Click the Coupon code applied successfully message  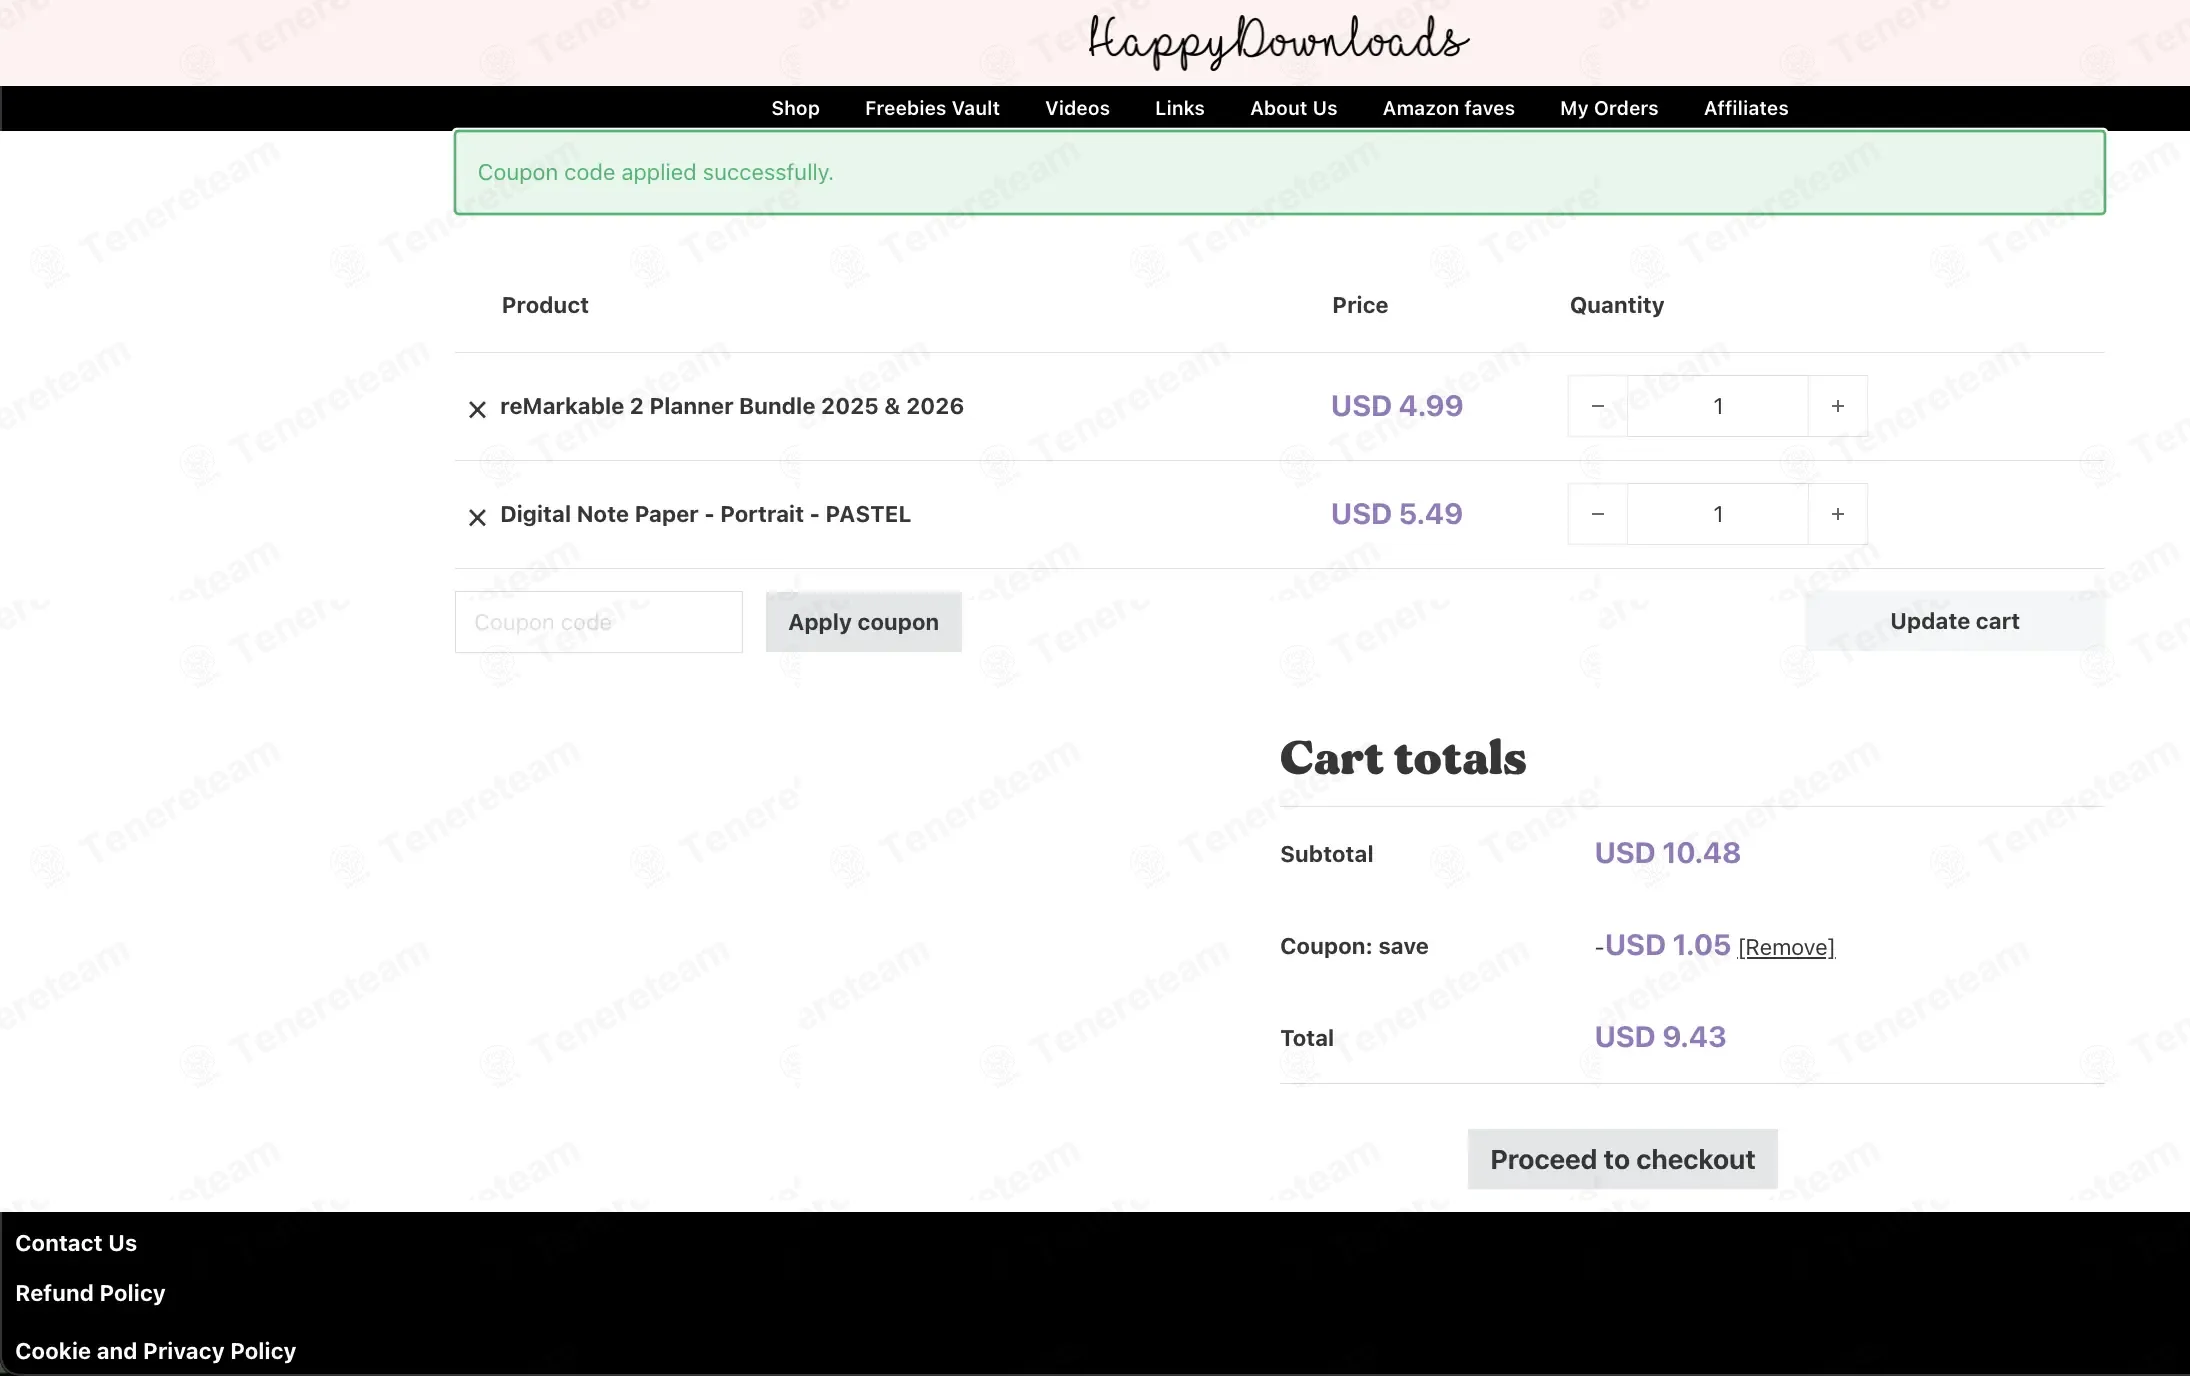point(655,172)
